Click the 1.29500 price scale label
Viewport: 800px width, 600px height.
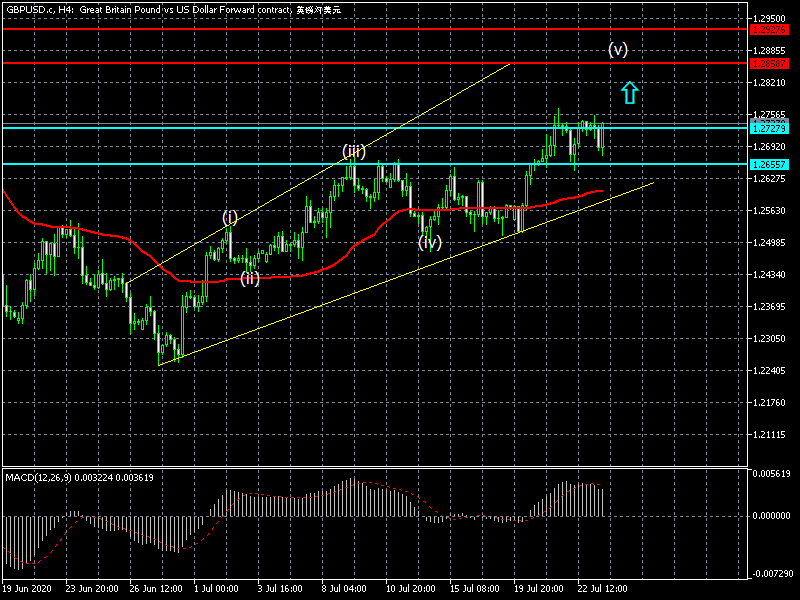tap(769, 19)
